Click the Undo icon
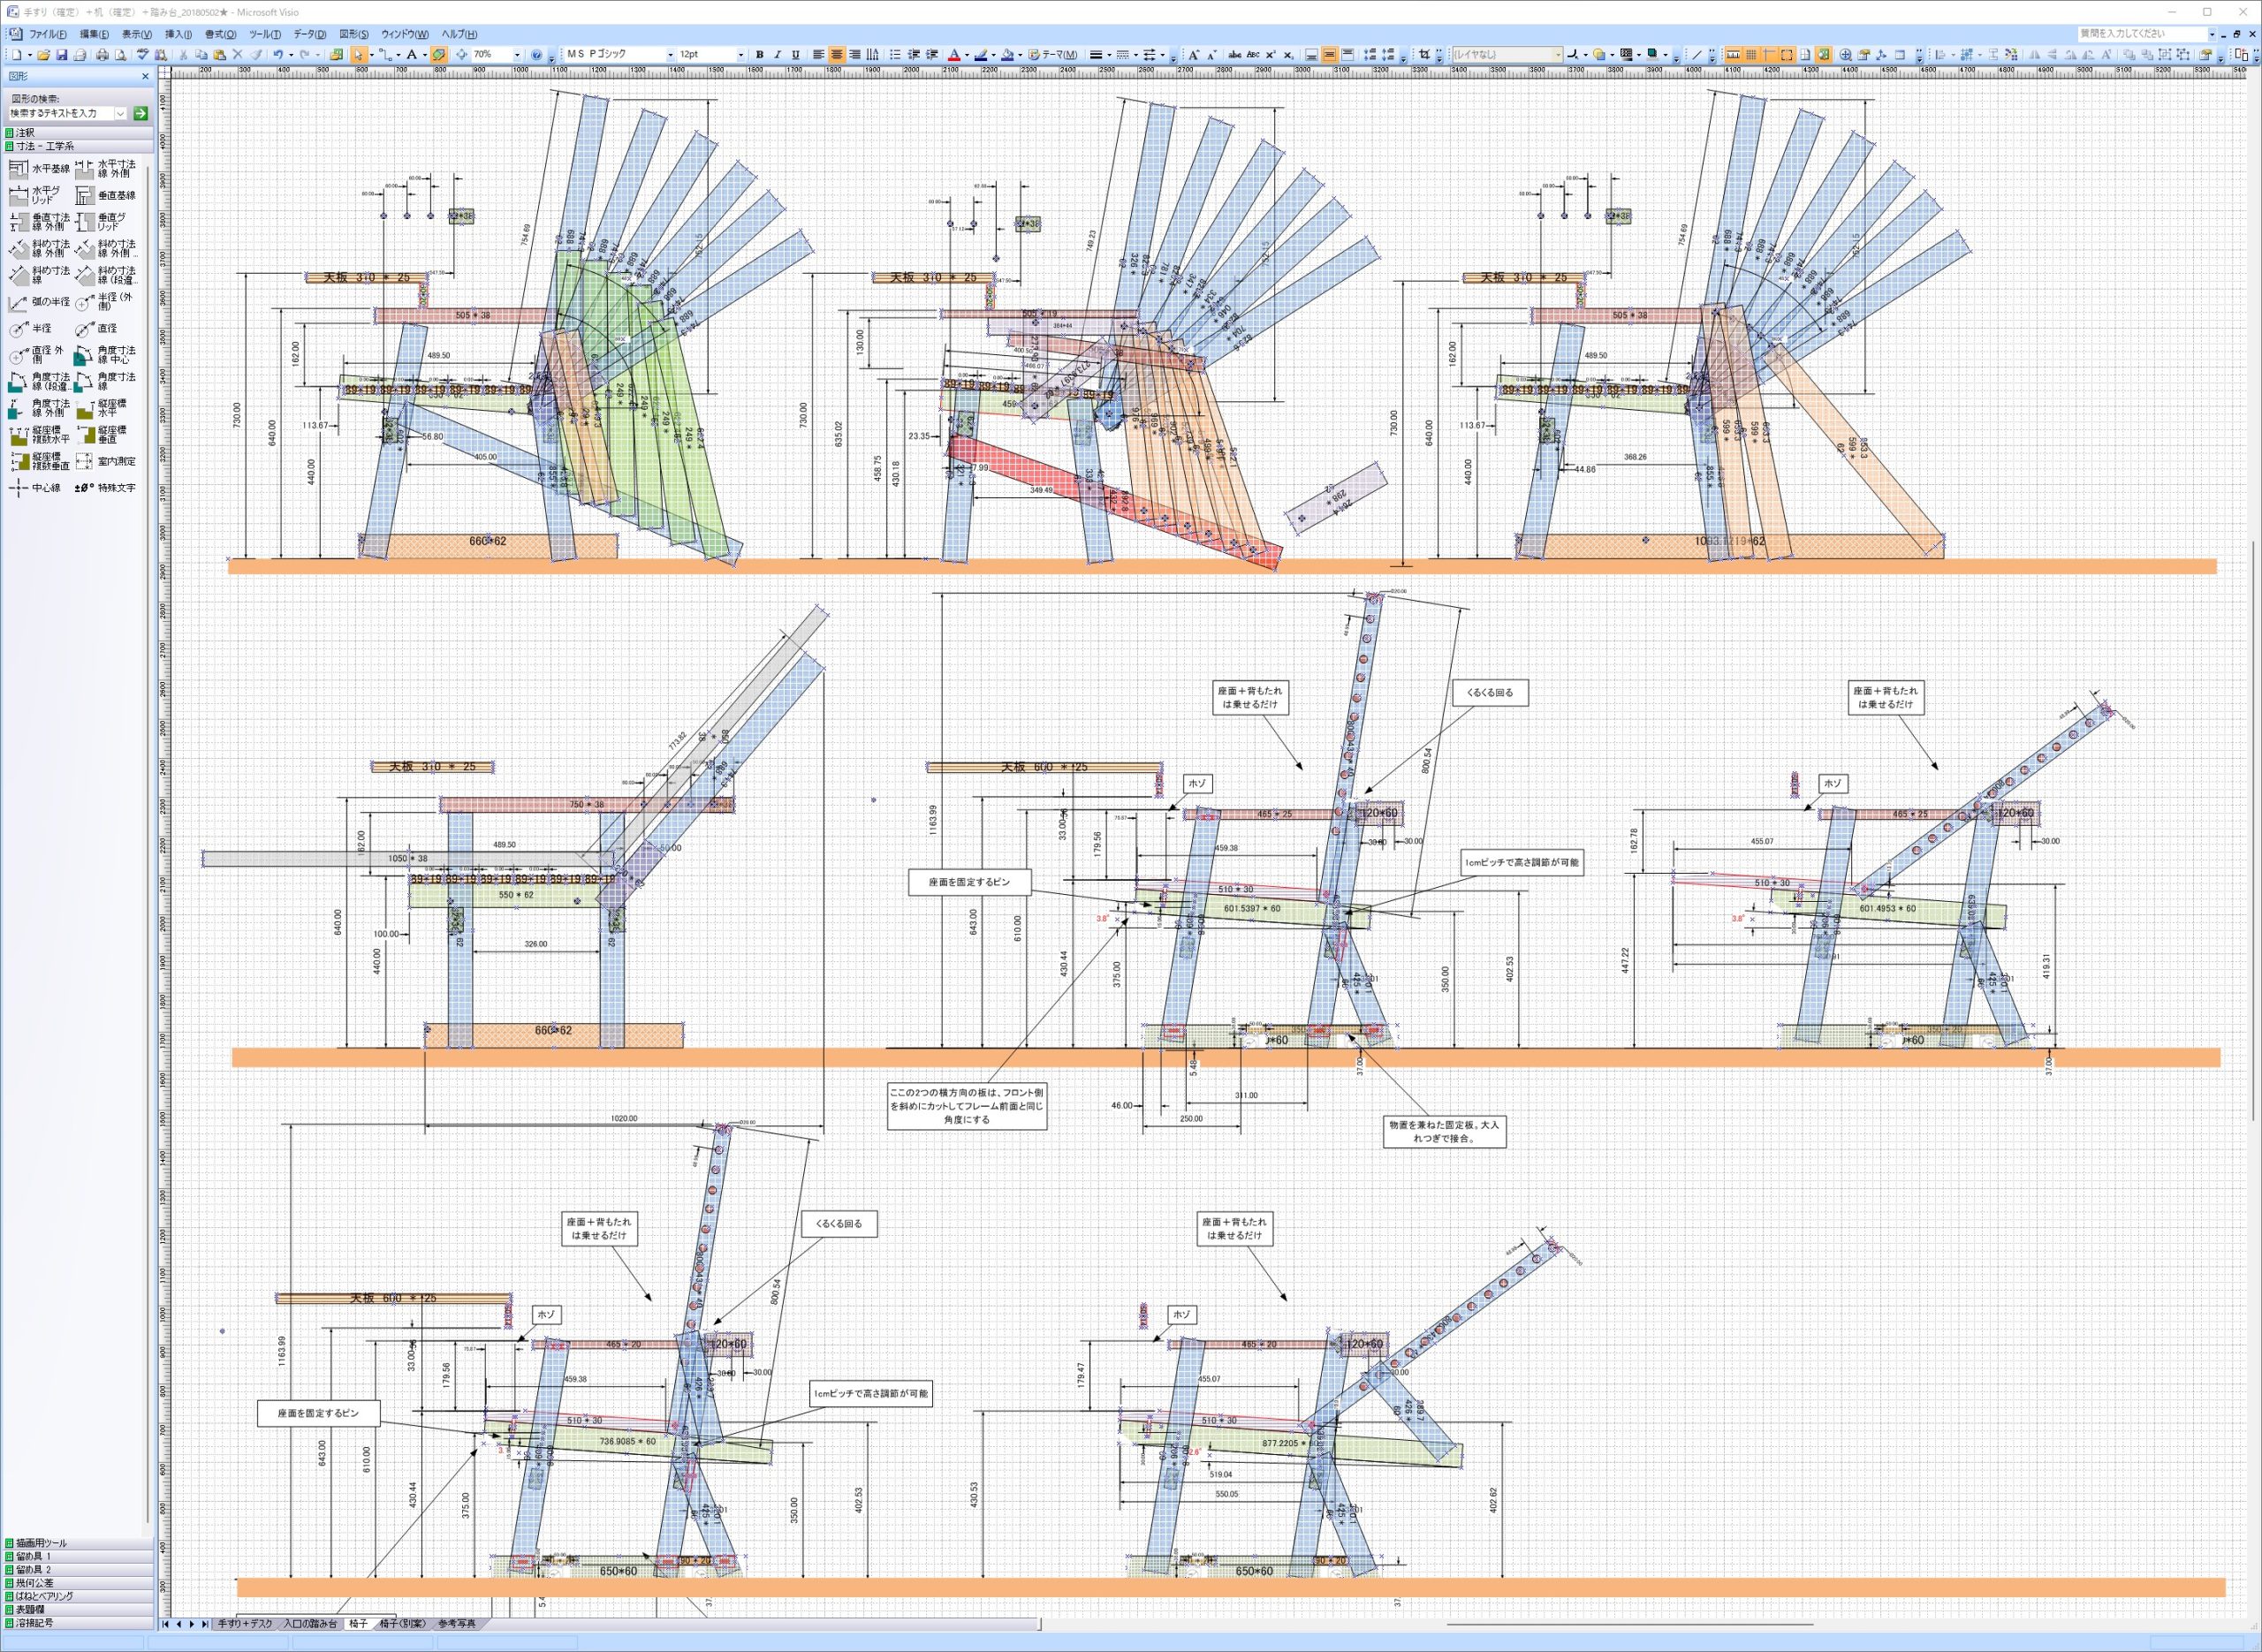This screenshot has width=2262, height=1652. pos(278,55)
